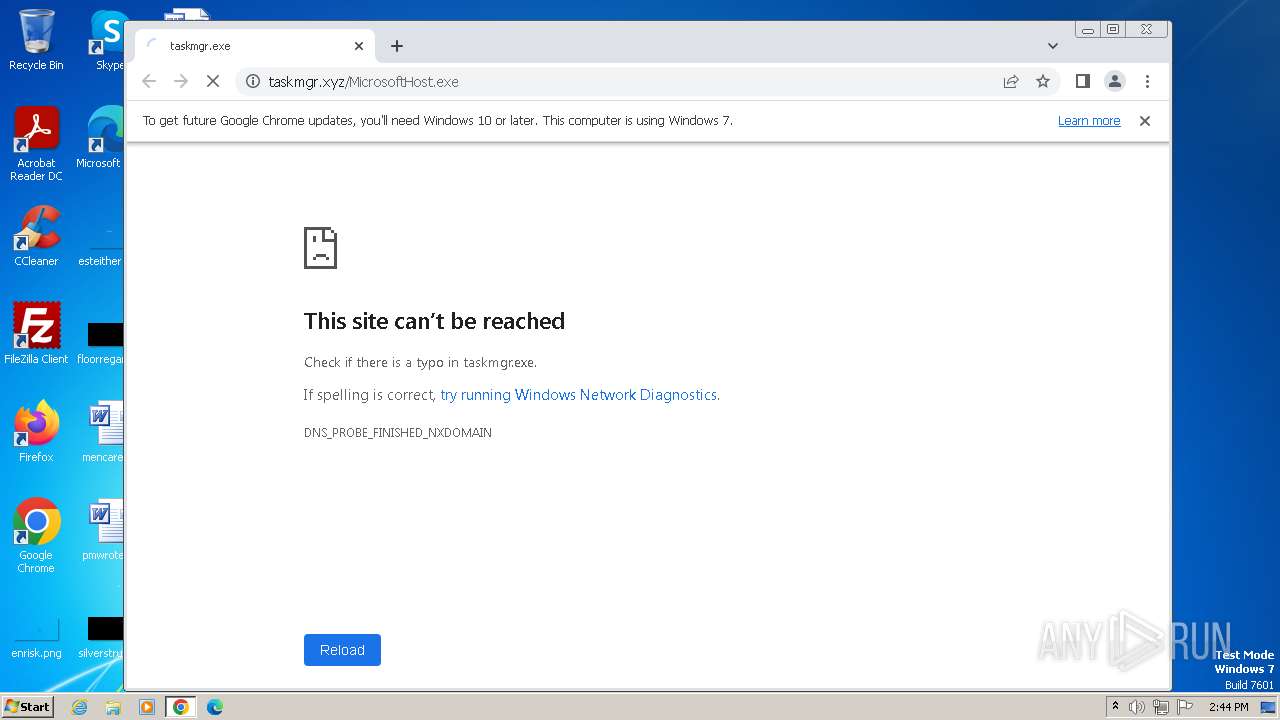Click network icon in system tray
This screenshot has height=720, width=1280.
[1160, 707]
